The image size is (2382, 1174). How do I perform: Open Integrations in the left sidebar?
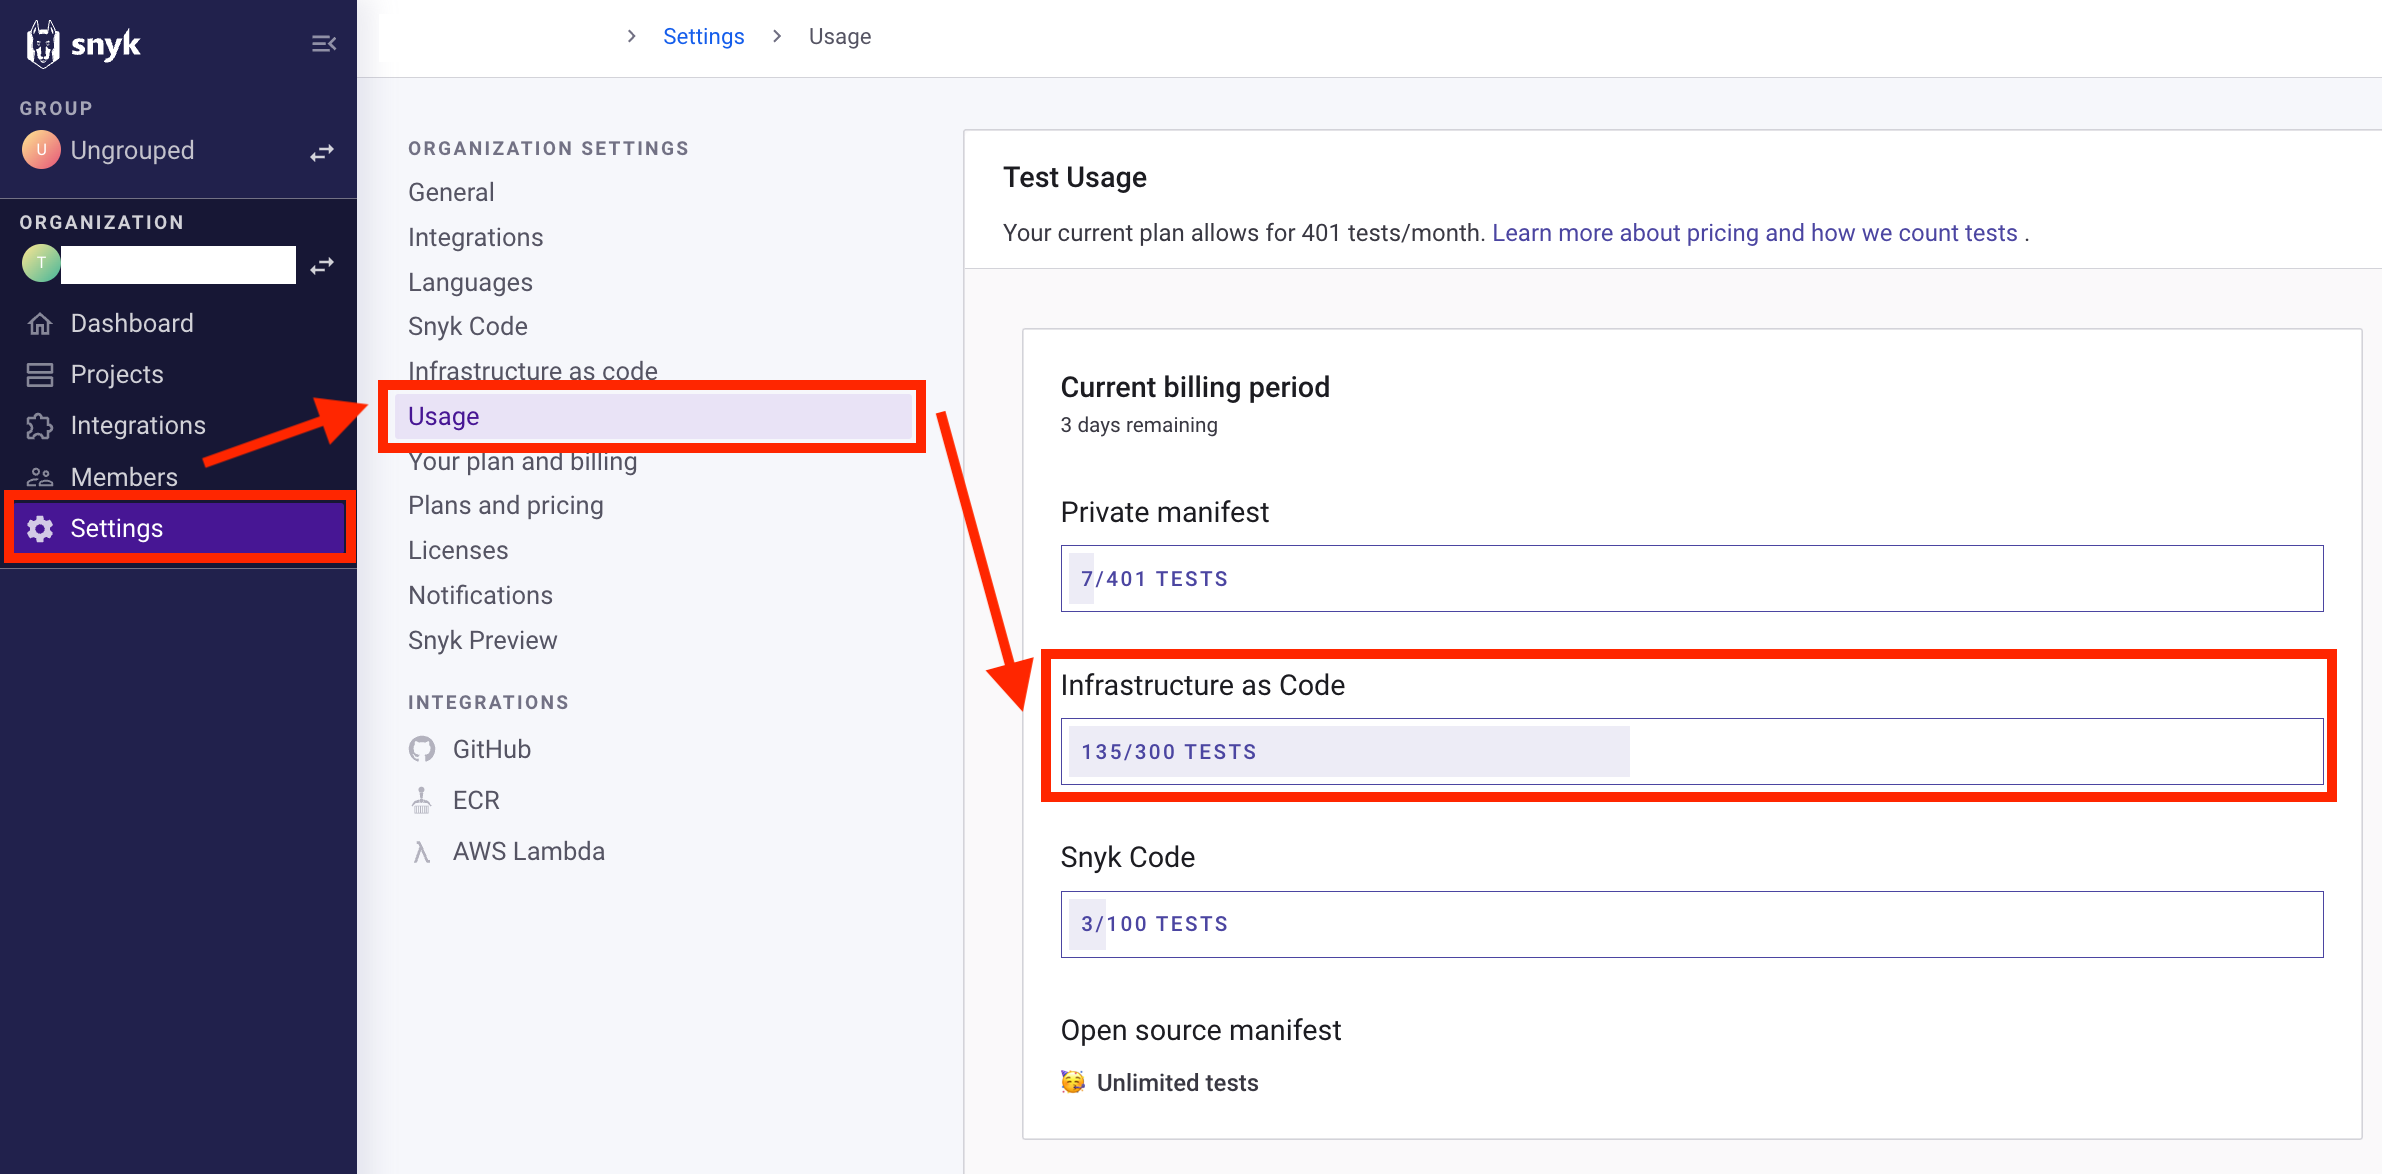138,425
